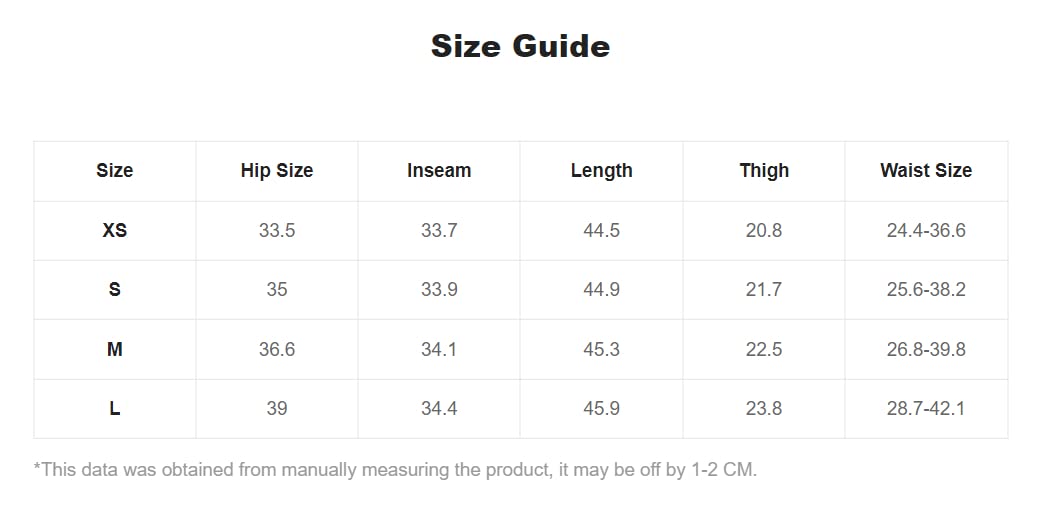
Task: Click the Size Guide heading
Action: (520, 46)
